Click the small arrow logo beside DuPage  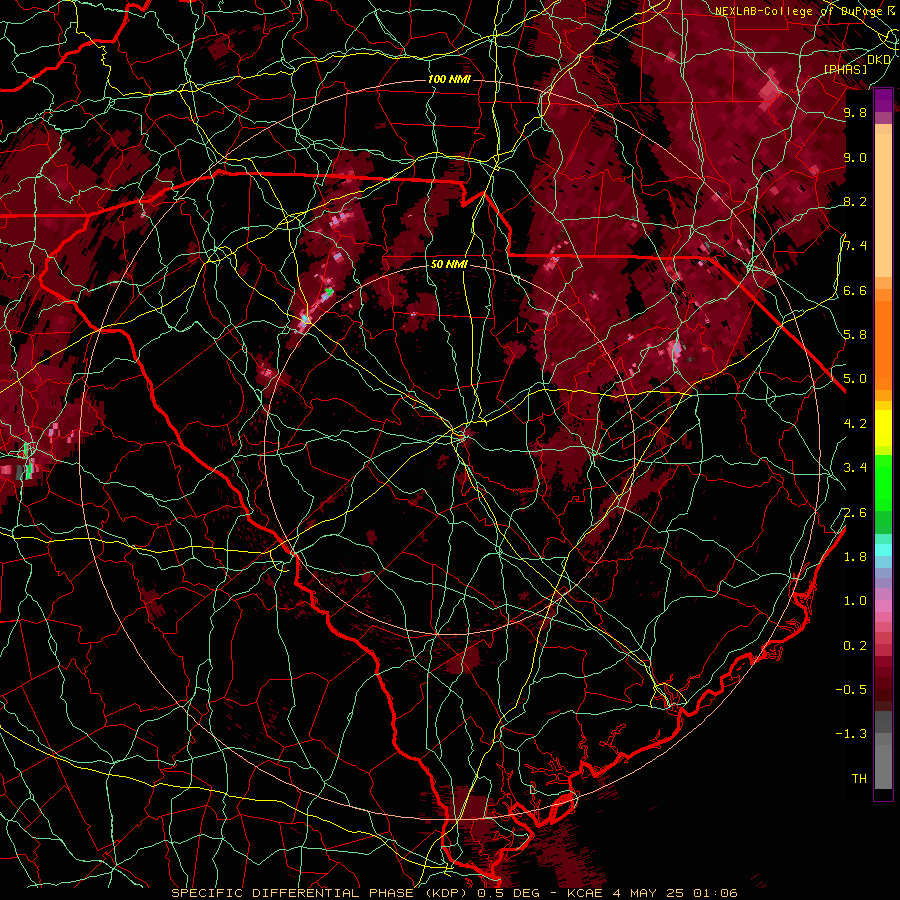pyautogui.click(x=891, y=10)
